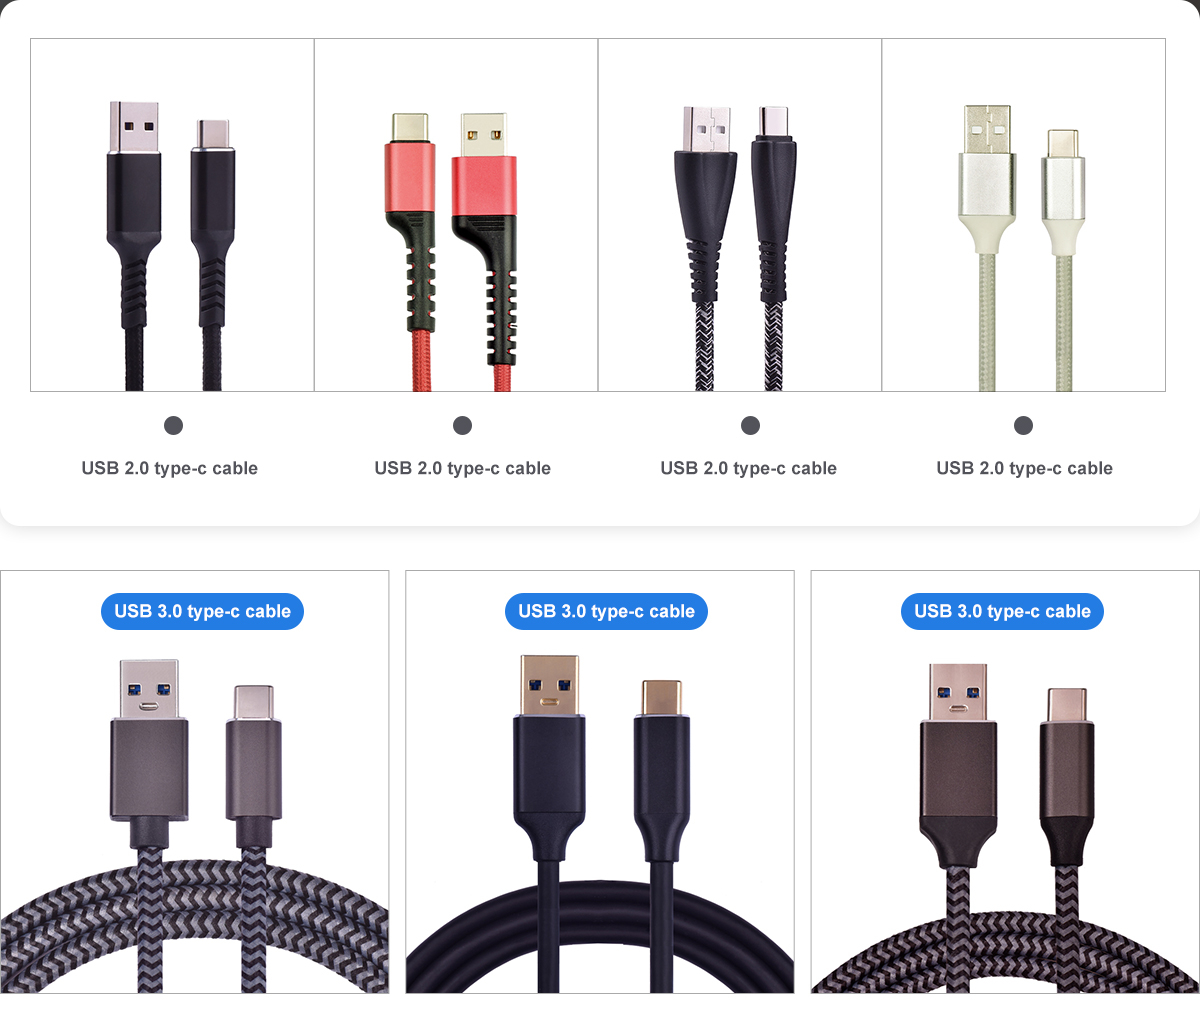Click the blue USB 3.0 badge on brown braided cable

1002,611
